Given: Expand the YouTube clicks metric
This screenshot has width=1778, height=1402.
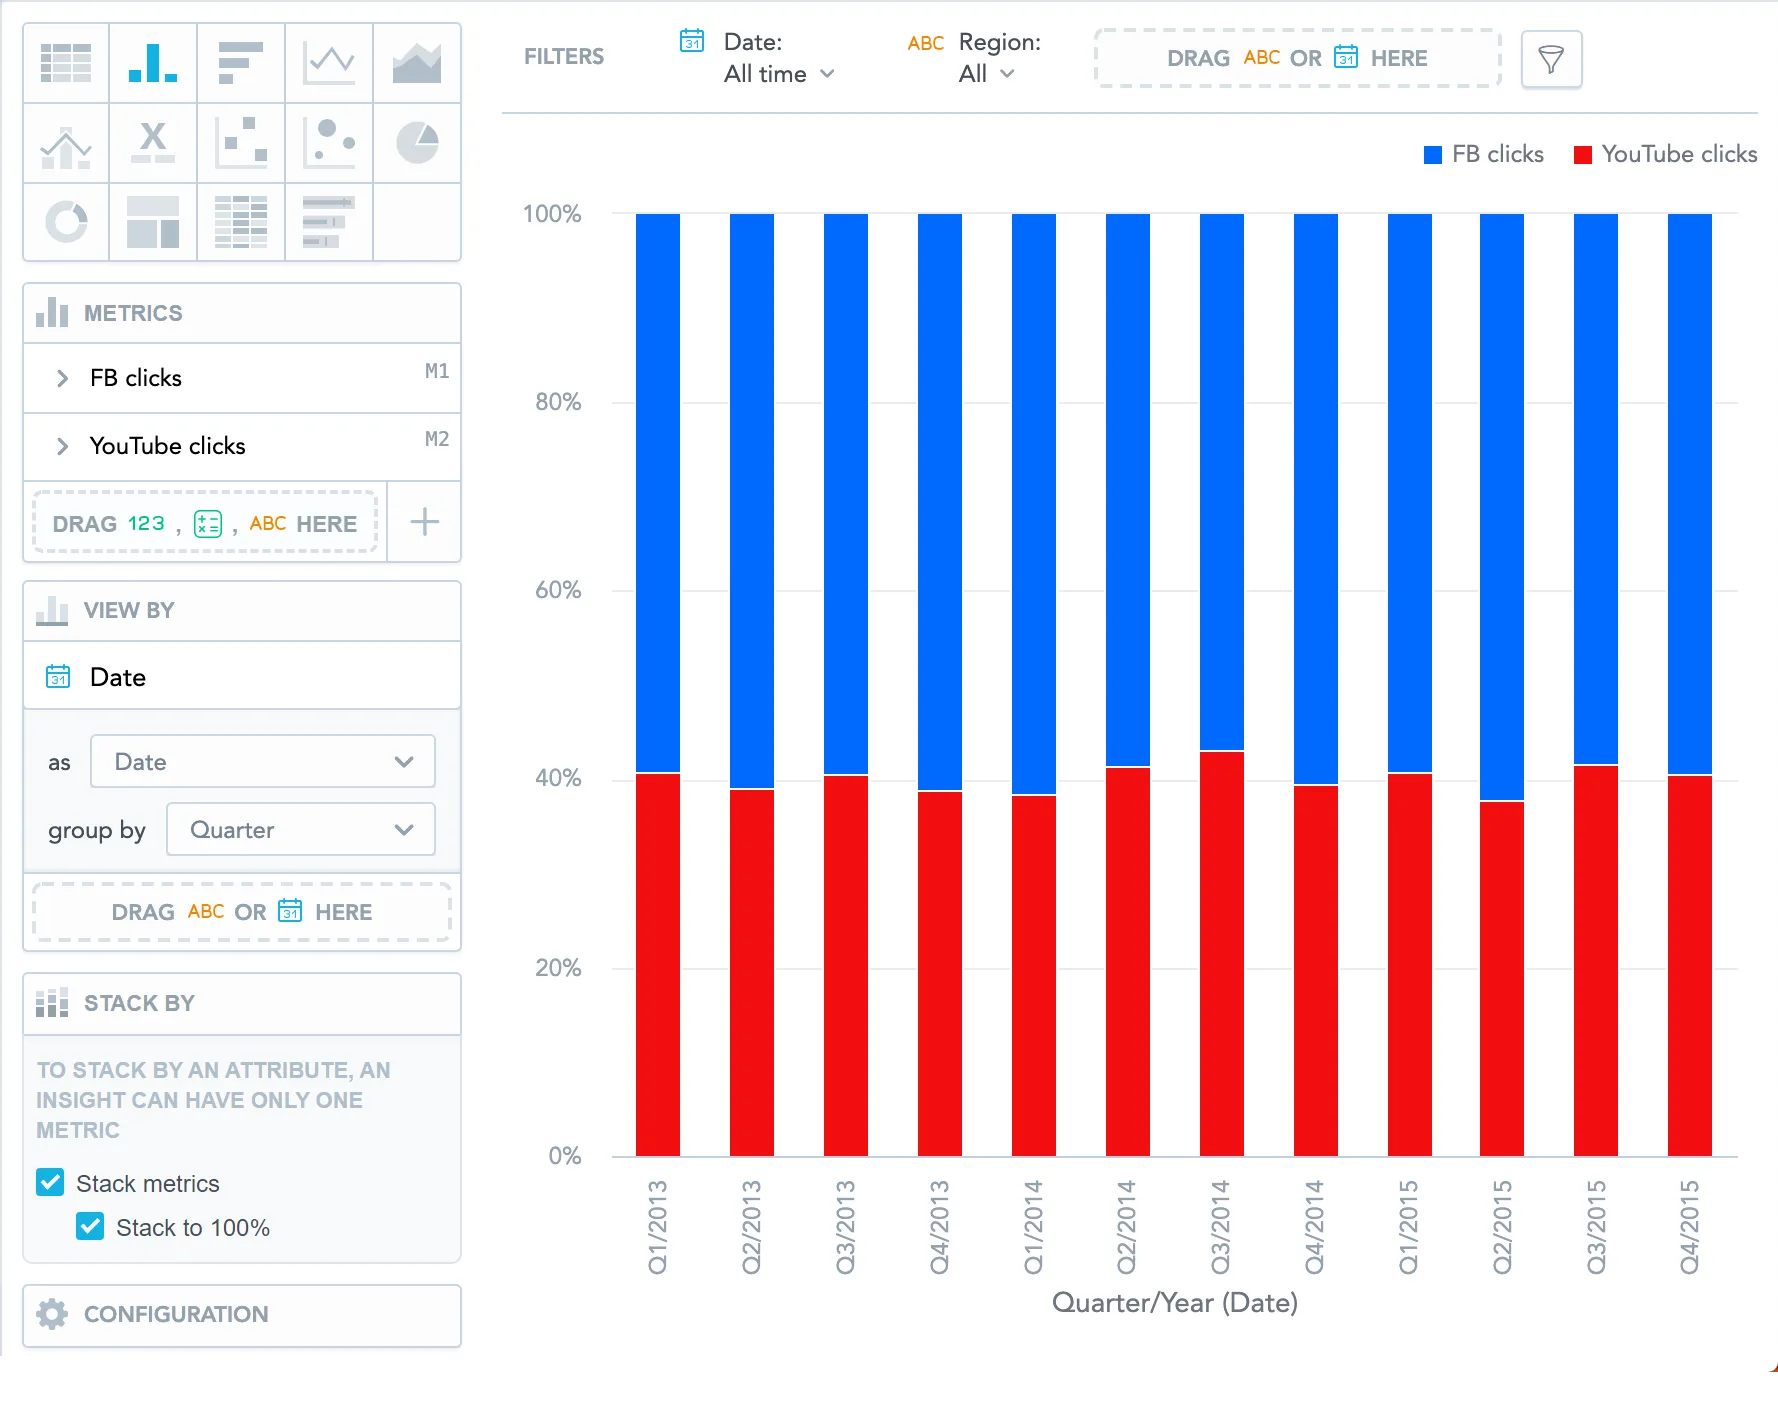Looking at the screenshot, I should (61, 446).
